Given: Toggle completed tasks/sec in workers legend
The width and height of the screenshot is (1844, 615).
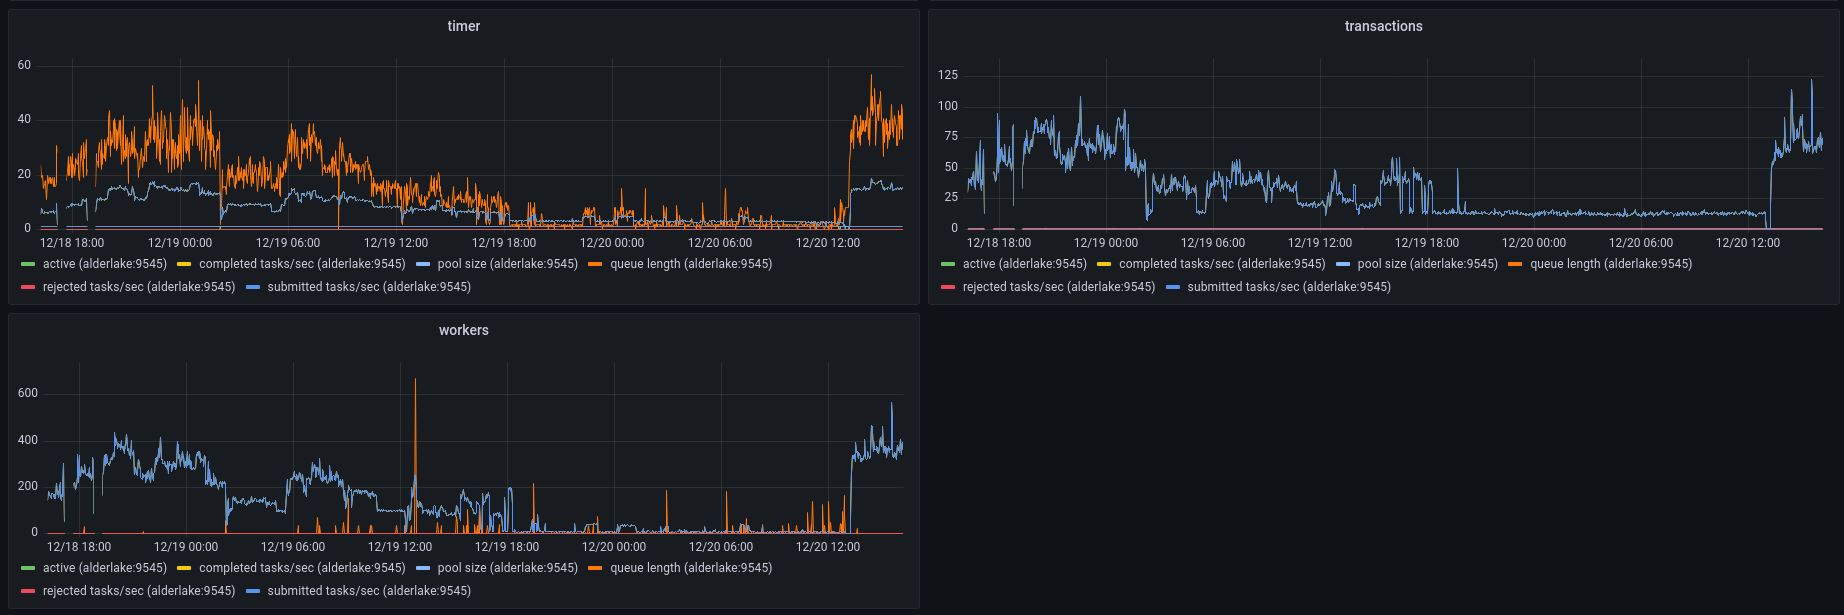Looking at the screenshot, I should 302,568.
